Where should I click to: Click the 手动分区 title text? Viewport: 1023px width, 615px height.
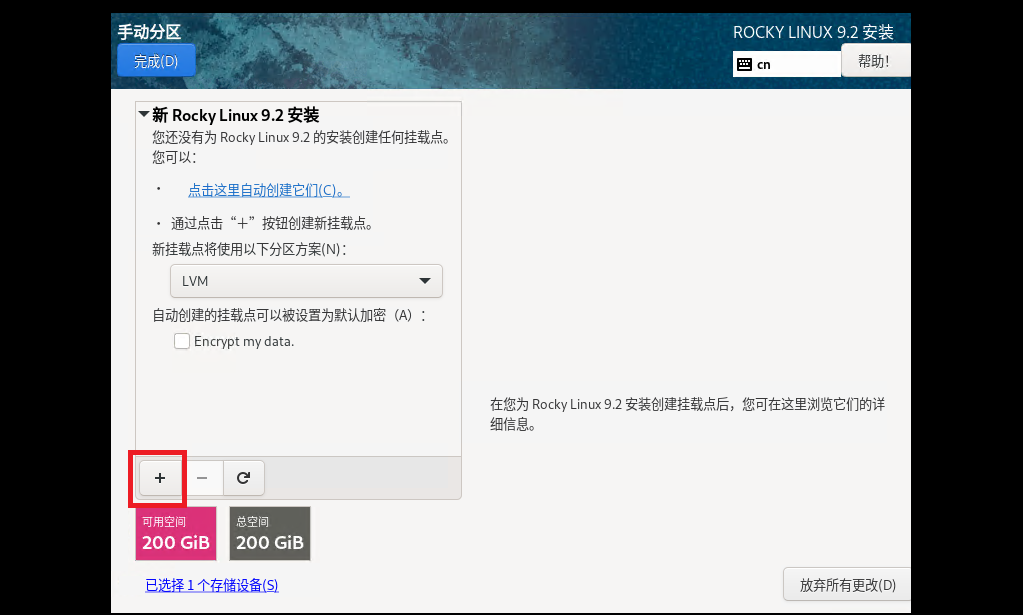149,31
